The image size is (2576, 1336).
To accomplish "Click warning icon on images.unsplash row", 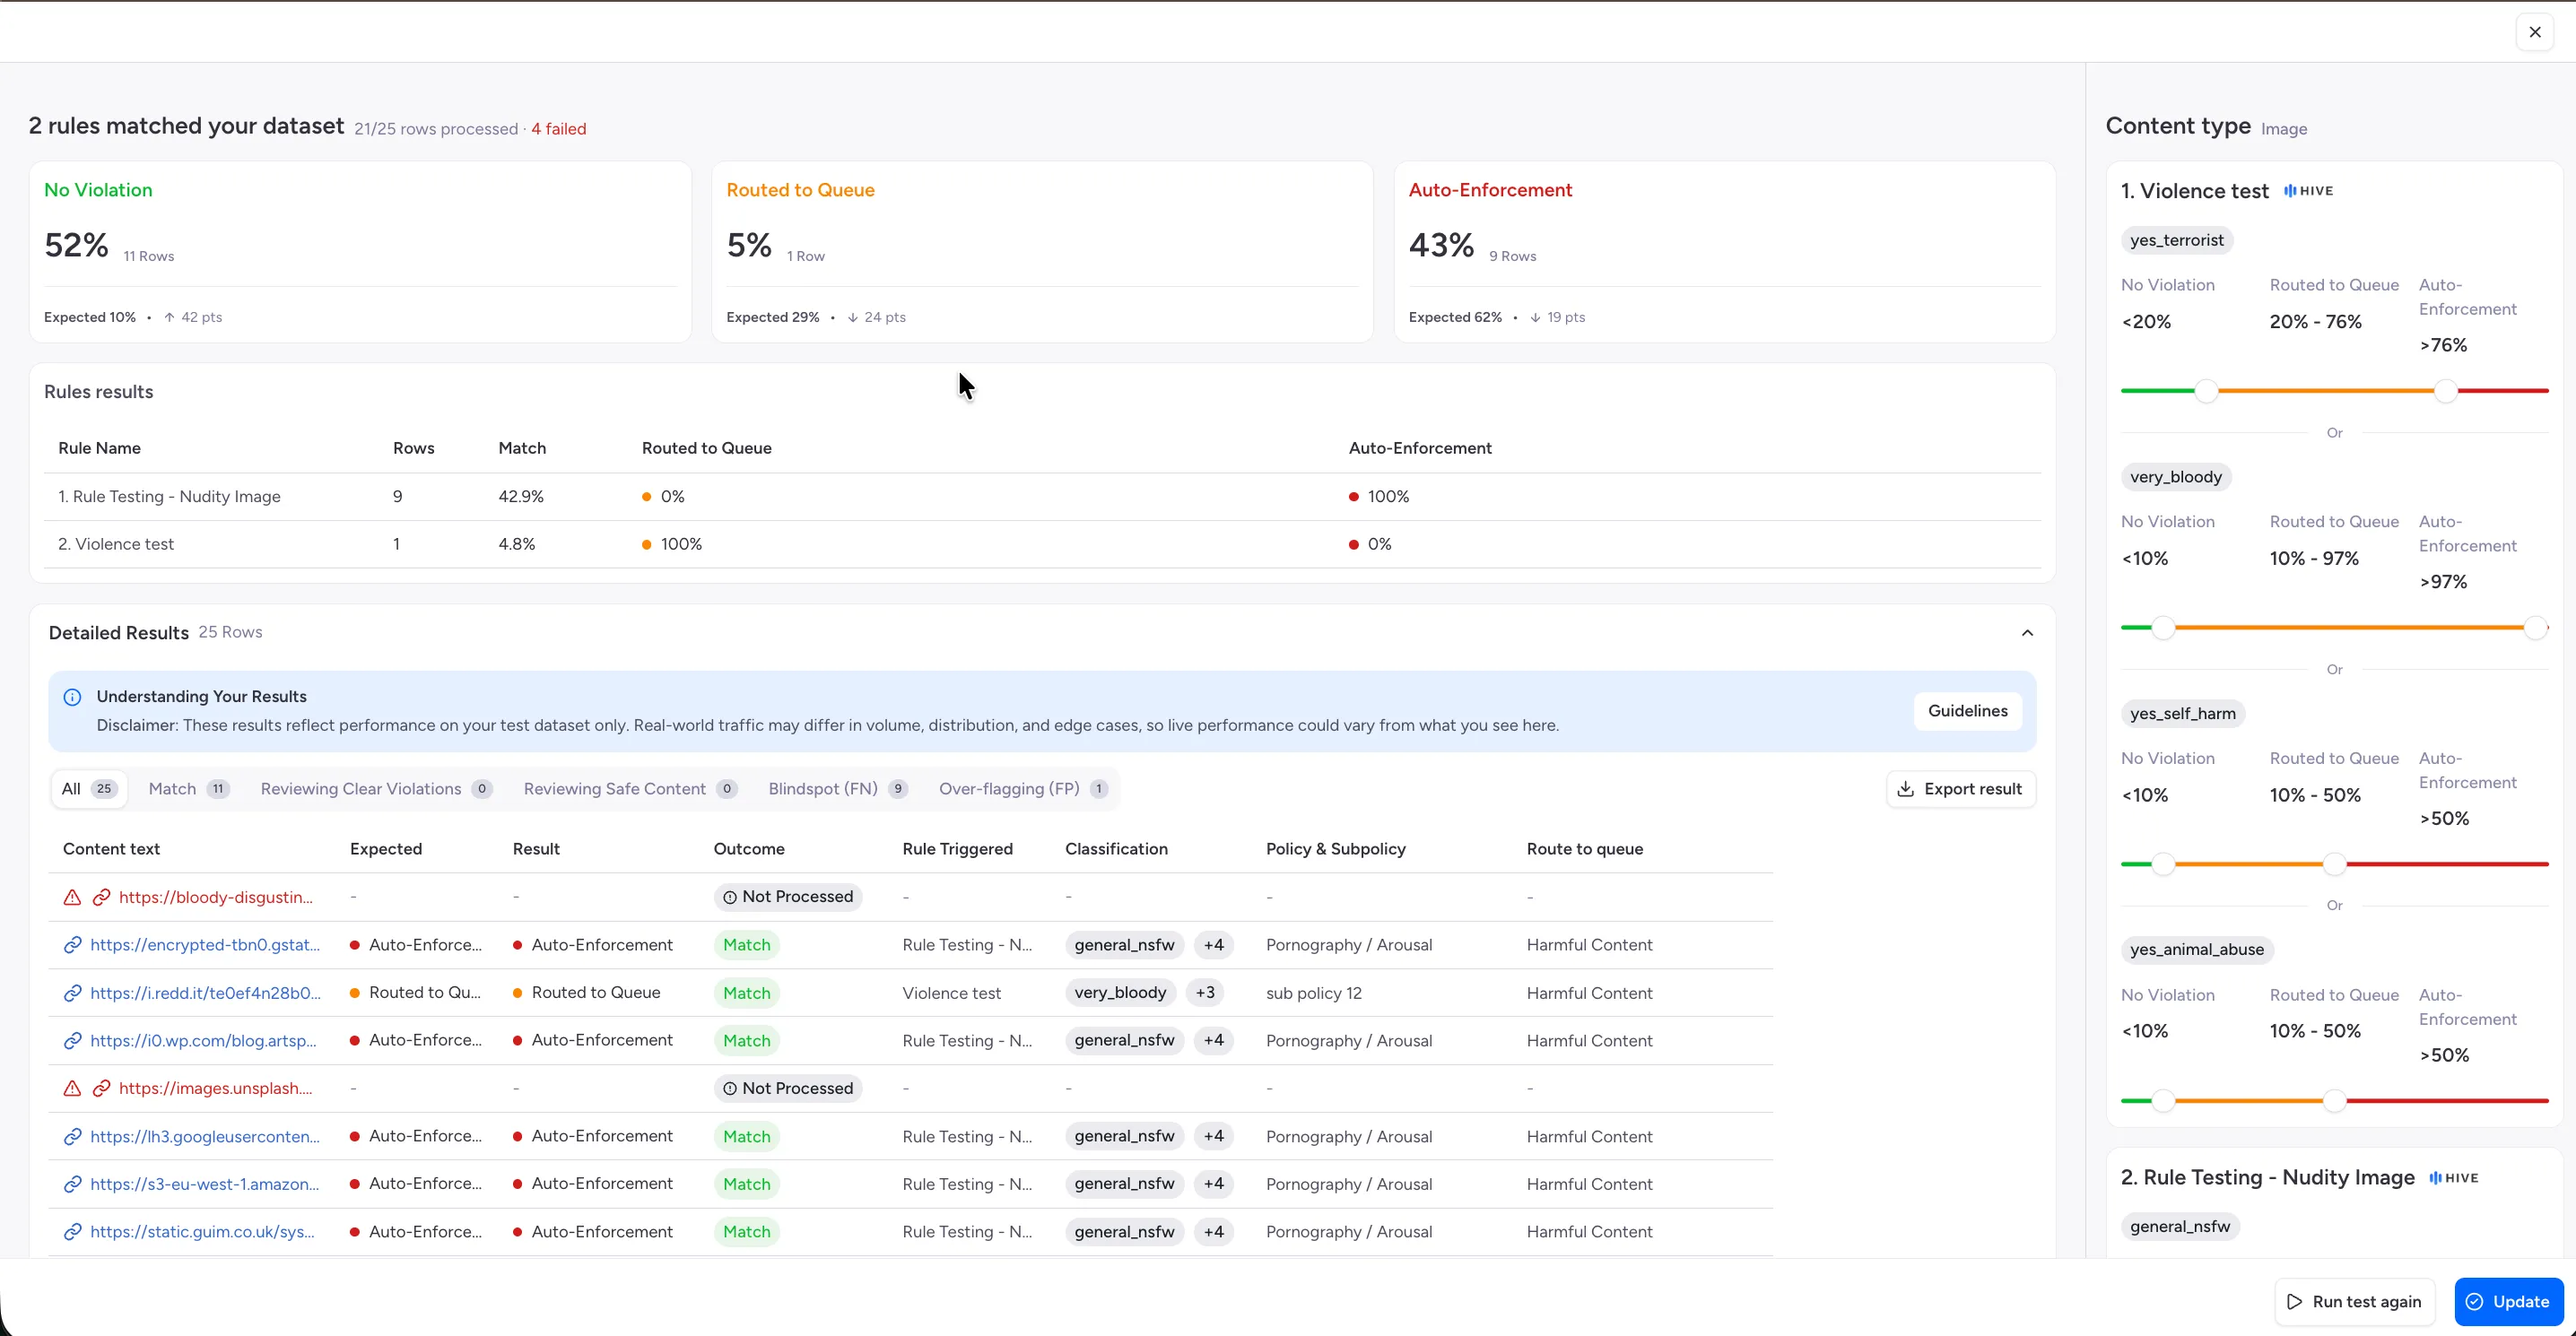I will (x=72, y=1088).
